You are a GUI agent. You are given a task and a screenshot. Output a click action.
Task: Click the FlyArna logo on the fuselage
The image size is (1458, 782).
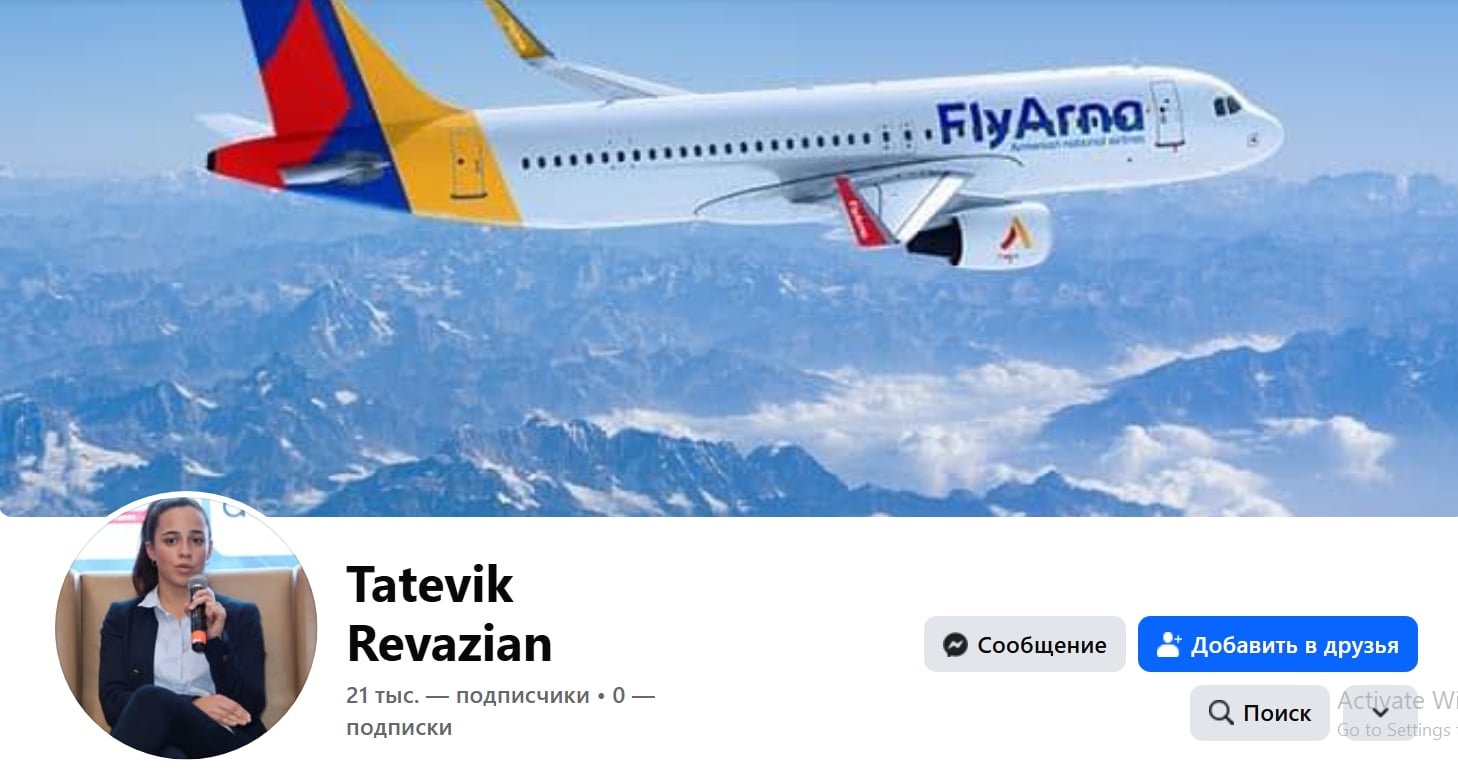(1040, 122)
